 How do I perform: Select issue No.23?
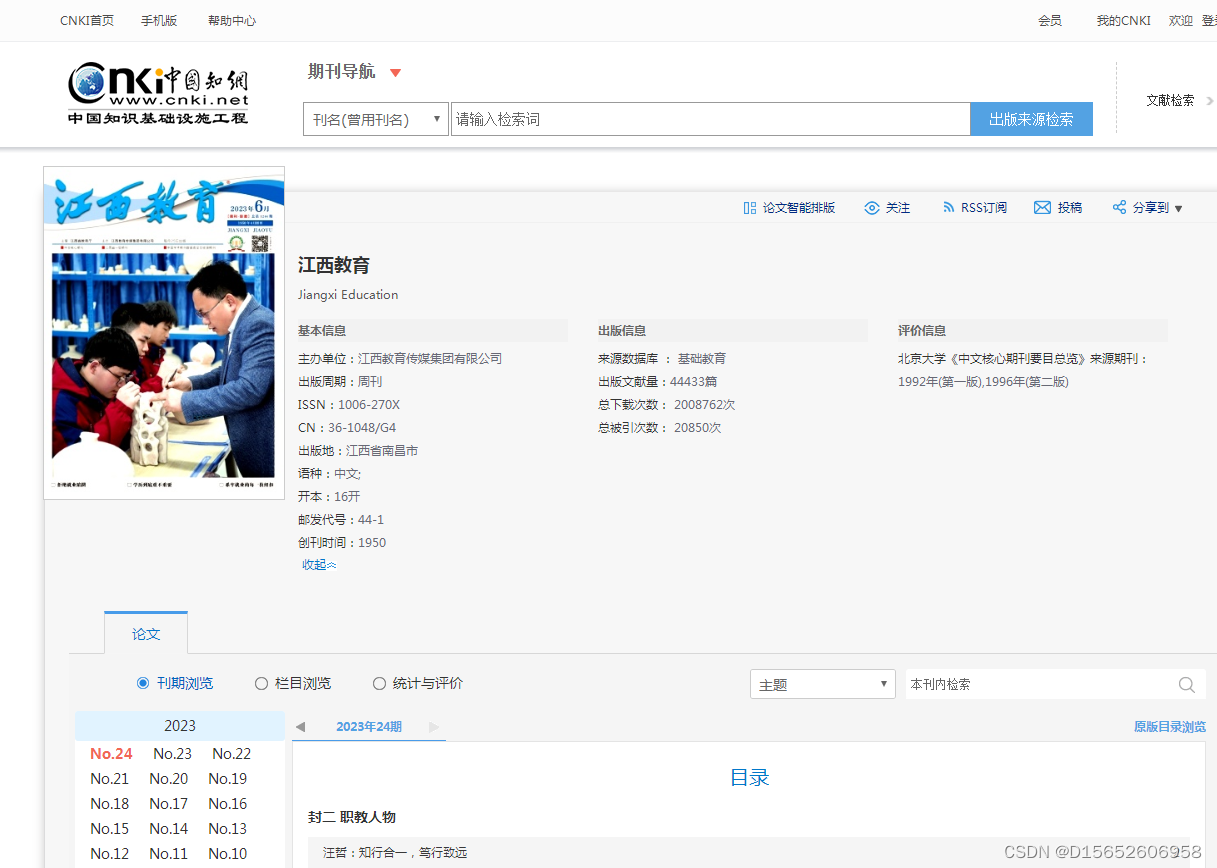point(172,754)
